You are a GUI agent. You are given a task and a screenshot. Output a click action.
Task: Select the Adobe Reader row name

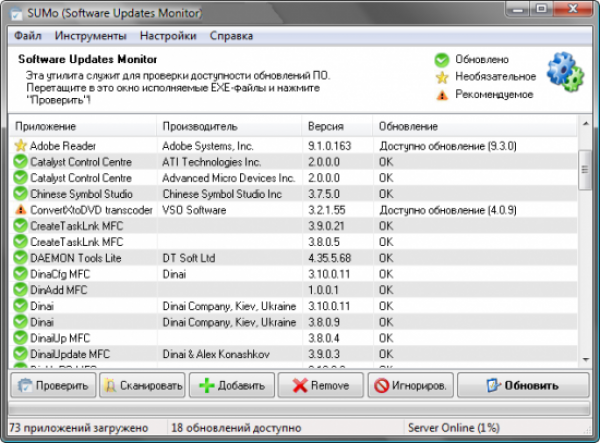click(x=63, y=146)
